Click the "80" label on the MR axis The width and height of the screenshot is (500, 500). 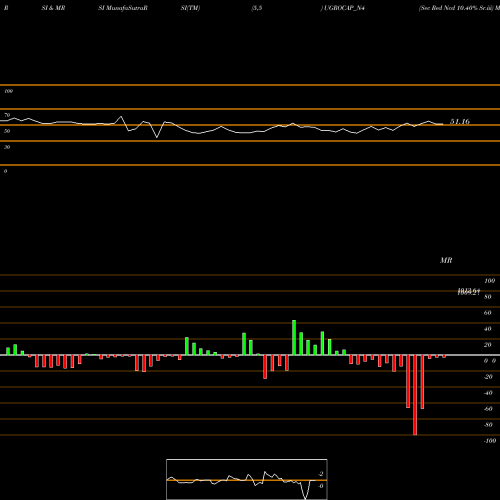point(488,297)
